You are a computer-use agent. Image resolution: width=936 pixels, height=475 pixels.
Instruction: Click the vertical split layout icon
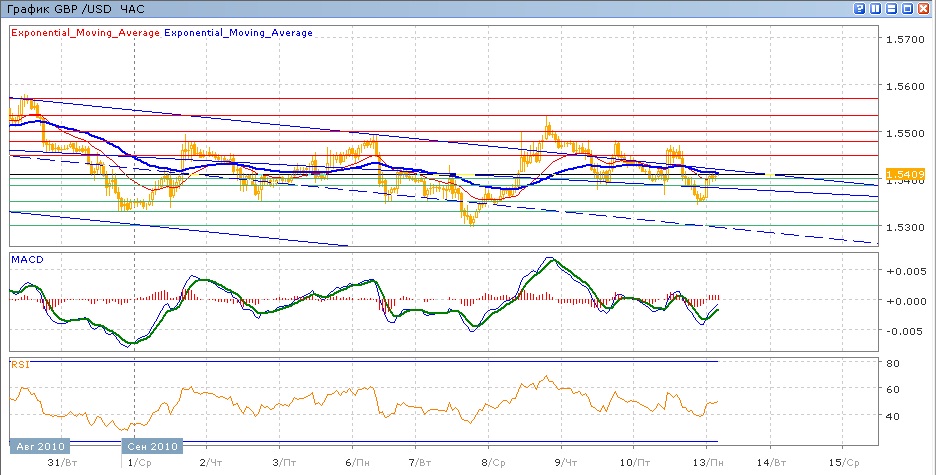(875, 8)
